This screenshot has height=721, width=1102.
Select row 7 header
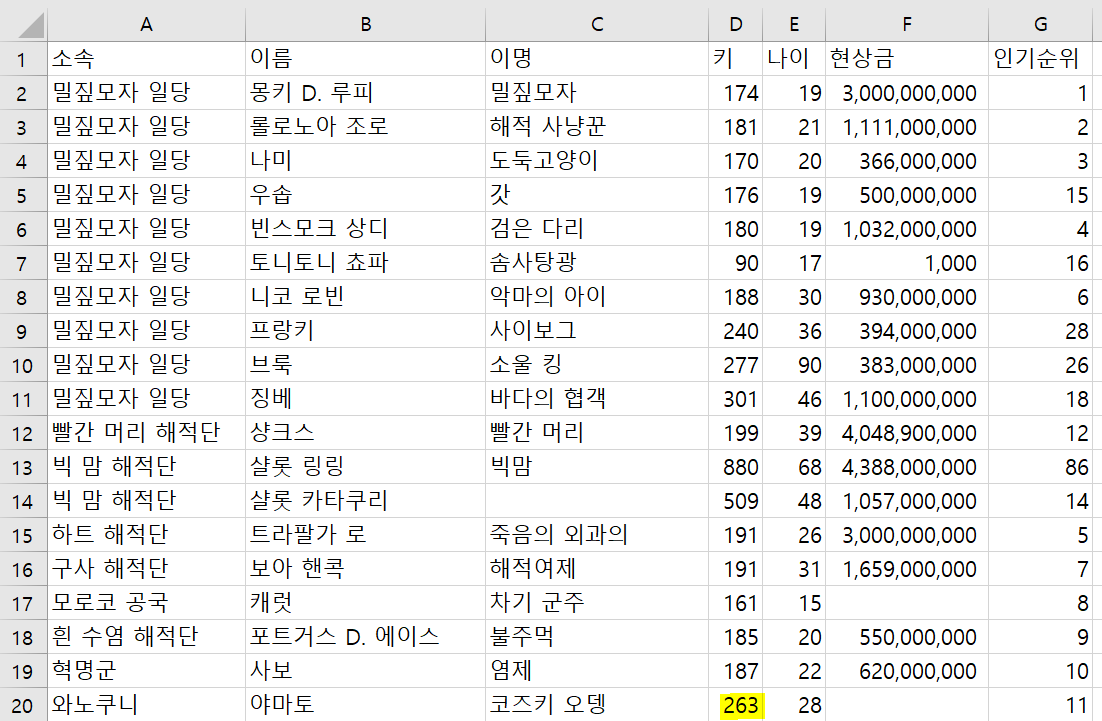[x=22, y=263]
